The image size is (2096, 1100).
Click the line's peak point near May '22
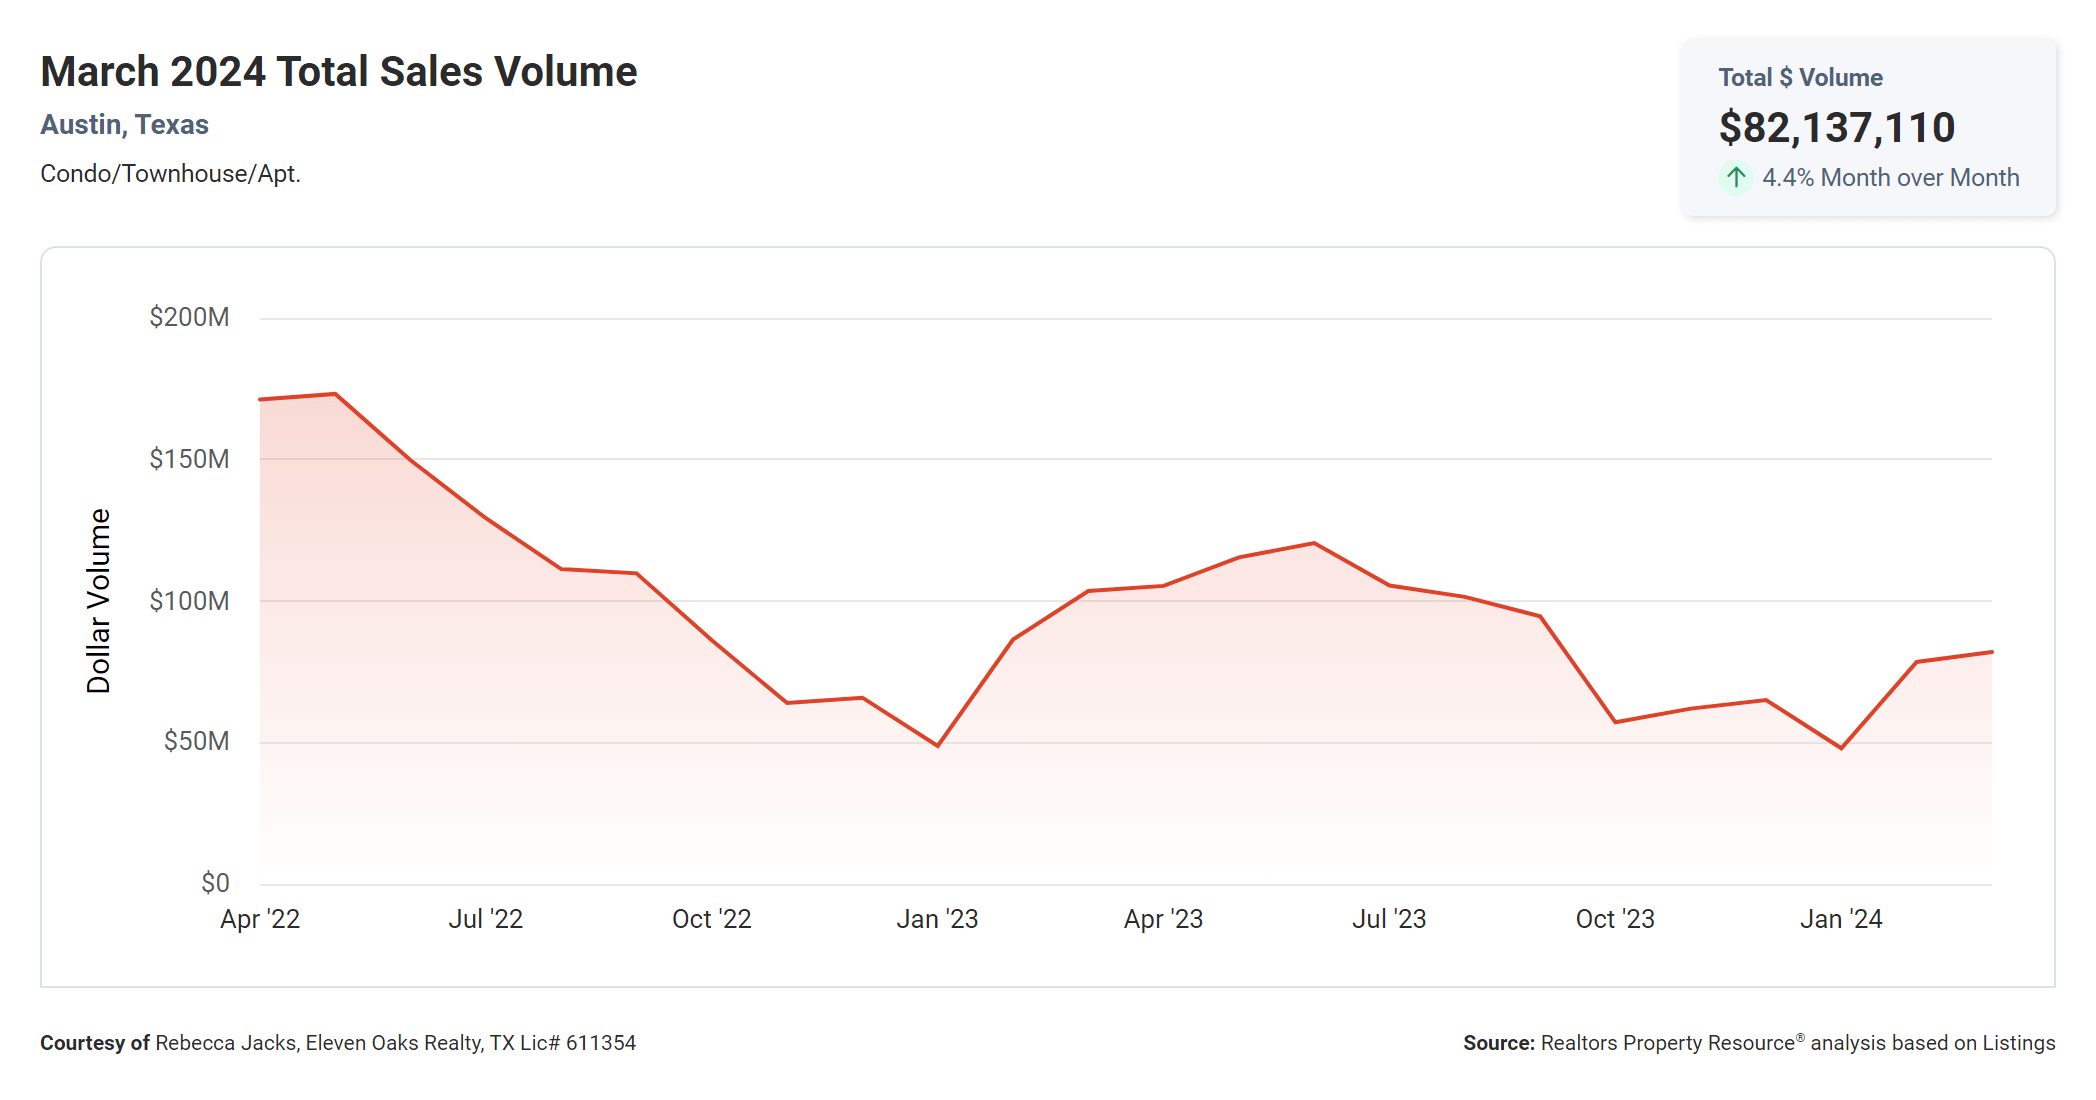[335, 394]
